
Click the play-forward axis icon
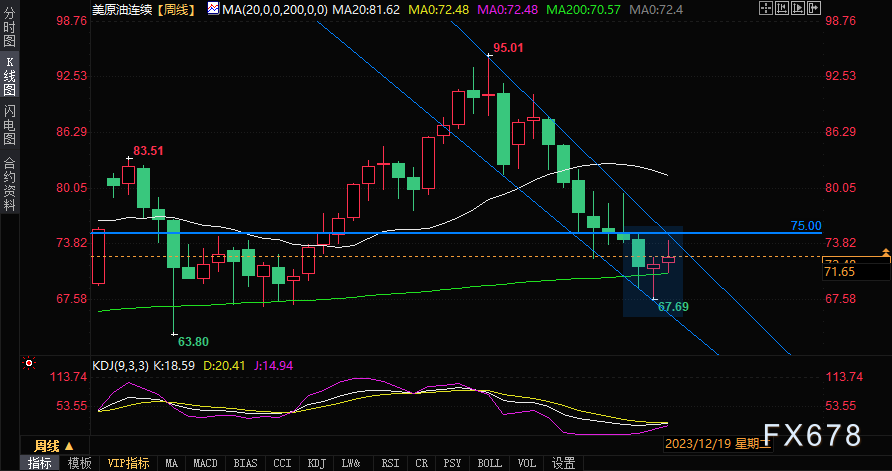click(798, 8)
